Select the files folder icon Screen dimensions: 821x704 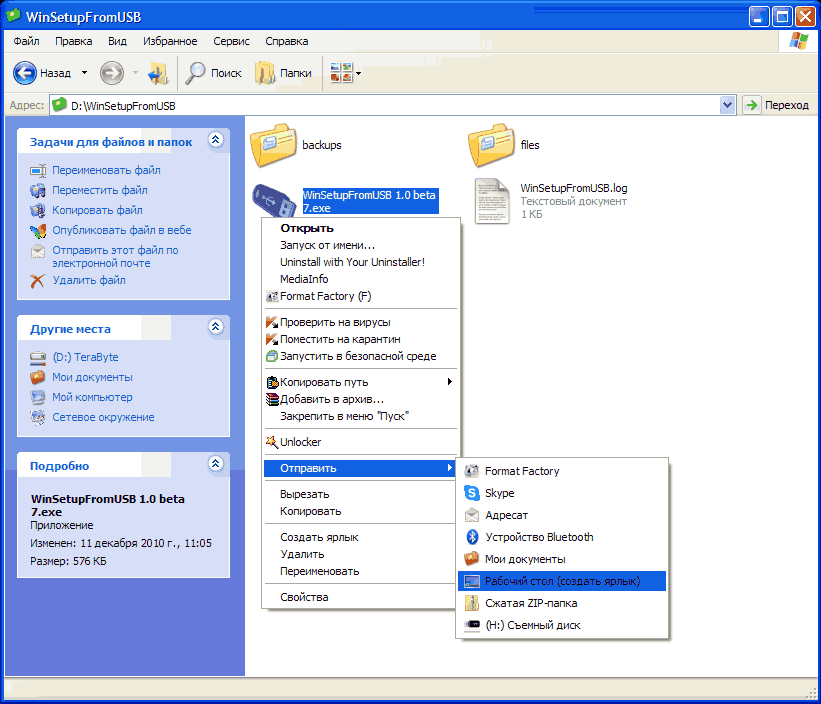point(491,144)
